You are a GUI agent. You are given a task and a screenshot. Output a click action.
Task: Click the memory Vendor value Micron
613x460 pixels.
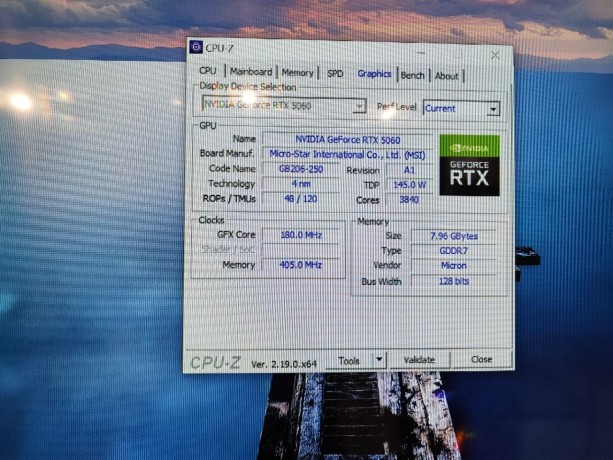click(x=453, y=266)
